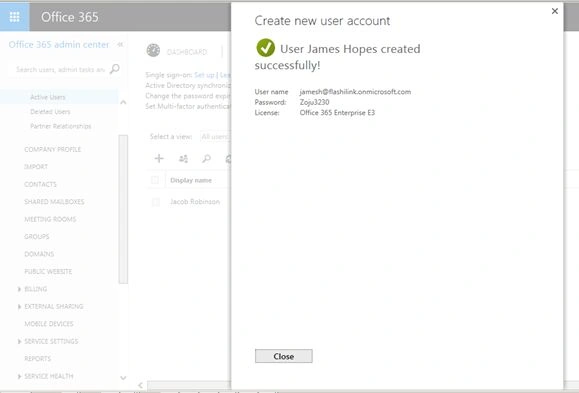Click the license value Office 365 Enterprise E3

pos(337,113)
